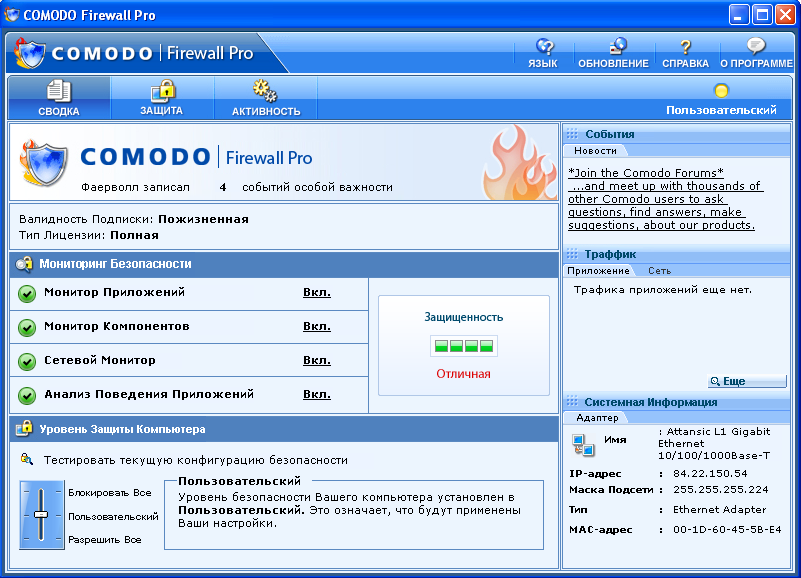
Task: Click Тестировать текущую конфигурацию безопасности link
Action: click(x=196, y=460)
